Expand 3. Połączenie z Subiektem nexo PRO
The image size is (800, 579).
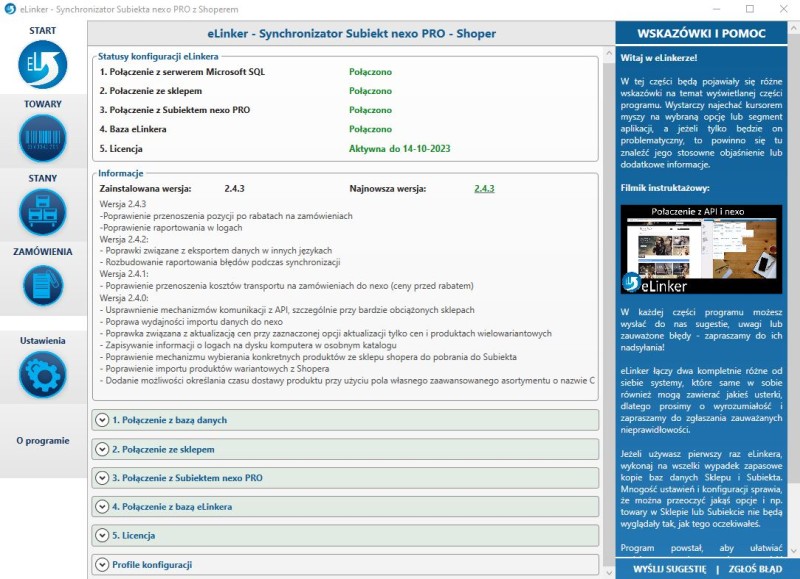pyautogui.click(x=102, y=478)
